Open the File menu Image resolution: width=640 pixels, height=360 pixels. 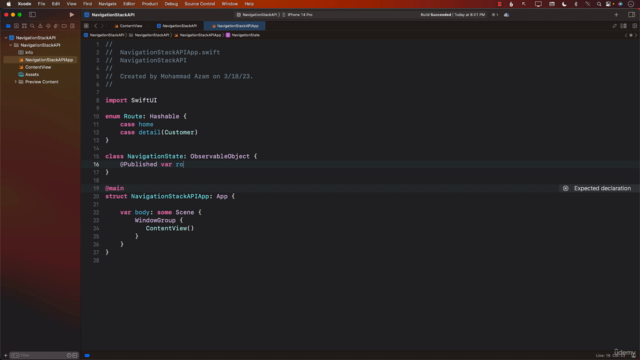tap(41, 4)
